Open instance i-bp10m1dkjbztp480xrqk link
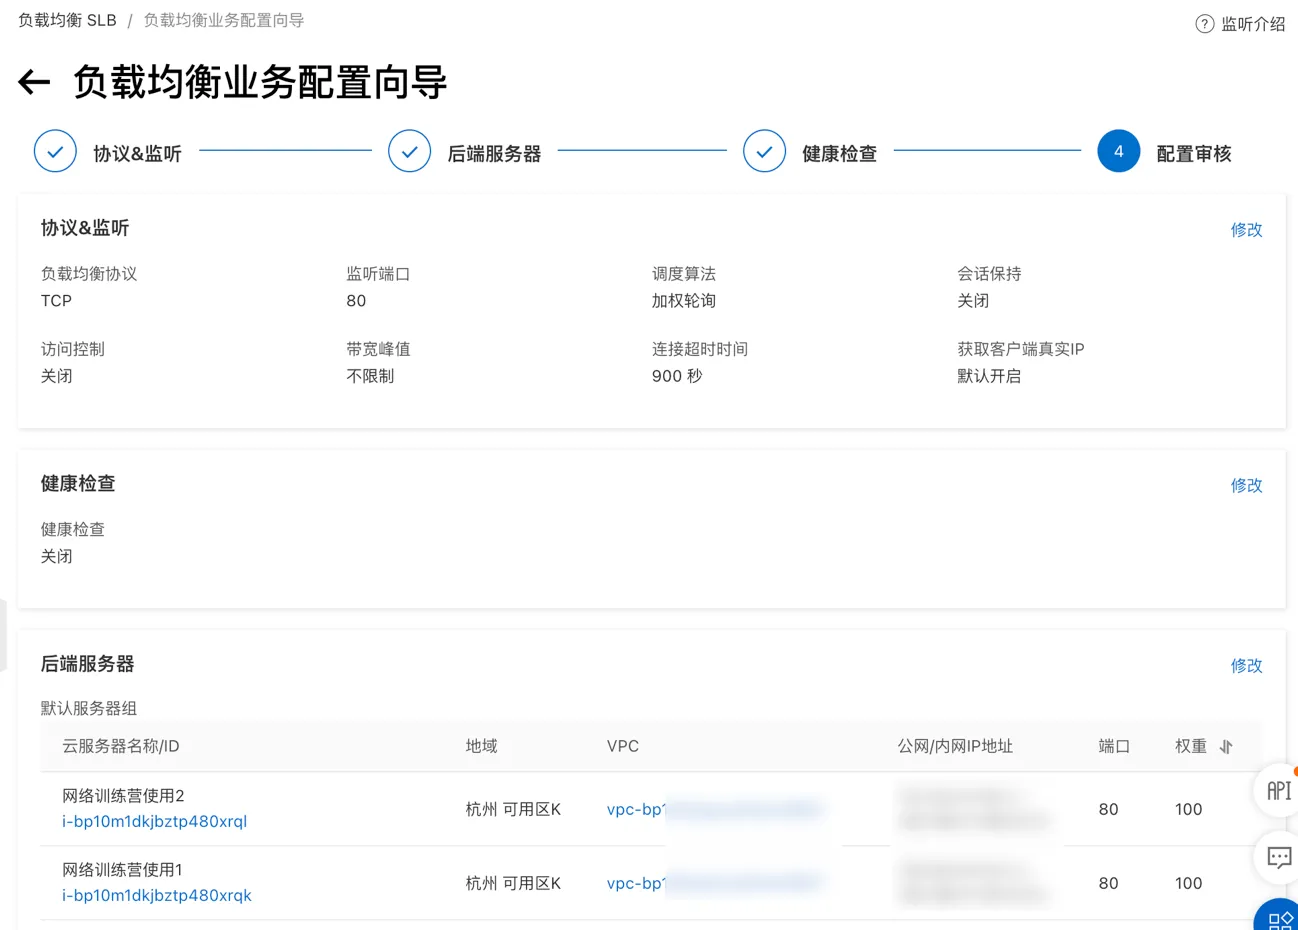This screenshot has height=930, width=1298. click(157, 895)
